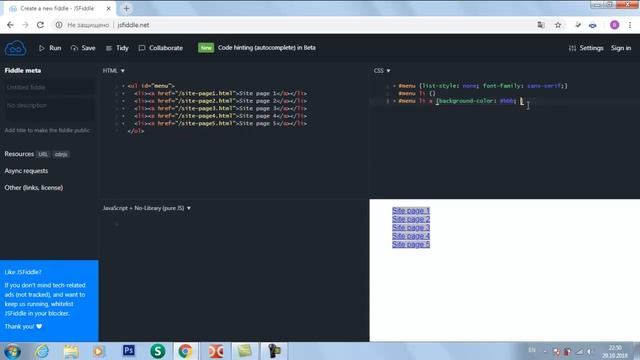Open the Collaborate option
This screenshot has width=640, height=360.
(161, 48)
